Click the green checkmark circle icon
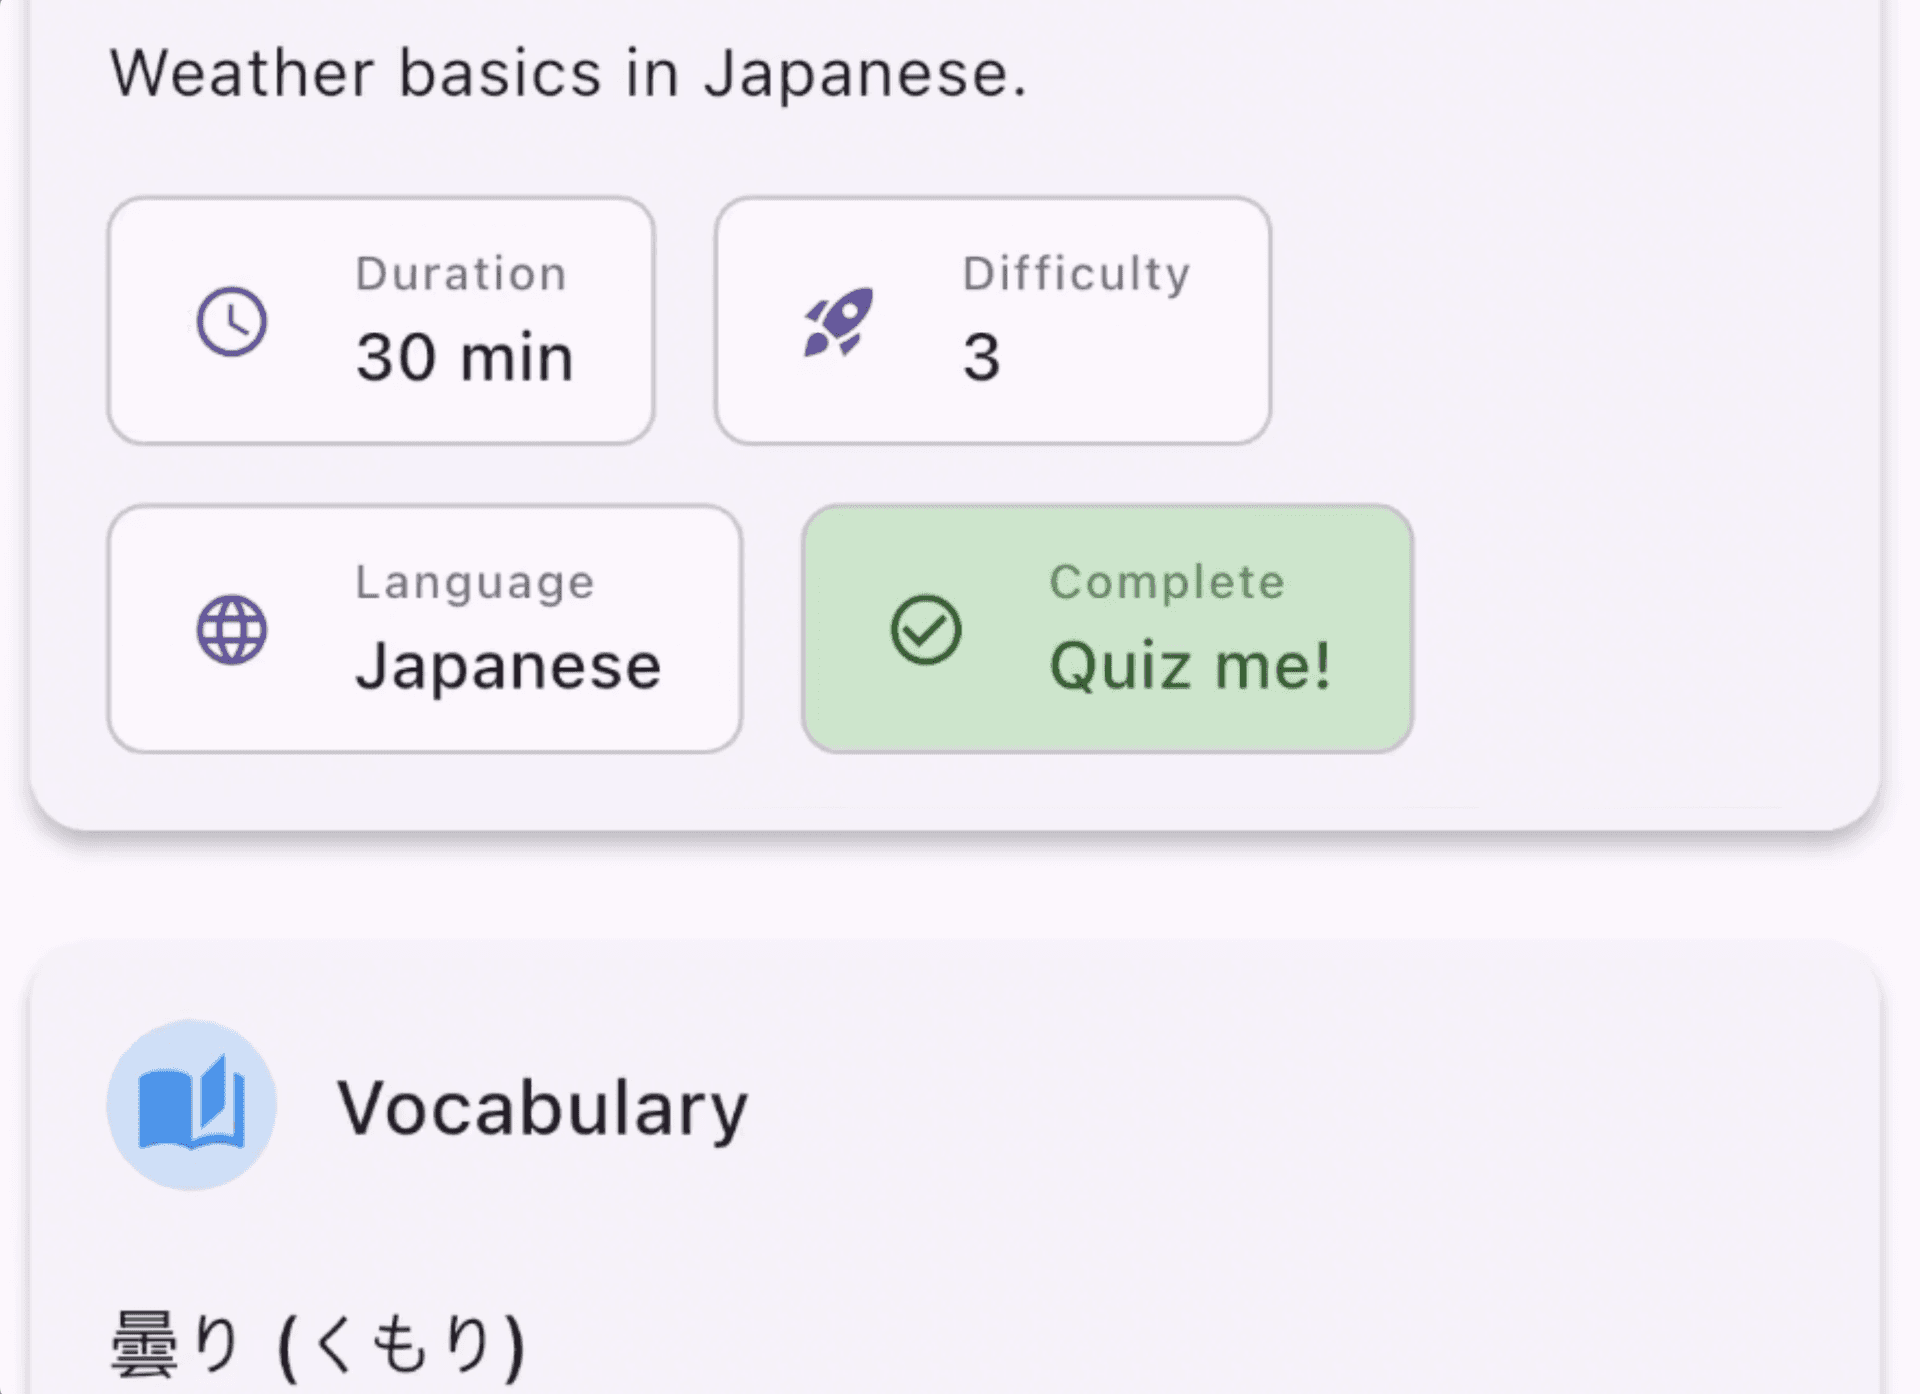1920x1394 pixels. coord(926,630)
